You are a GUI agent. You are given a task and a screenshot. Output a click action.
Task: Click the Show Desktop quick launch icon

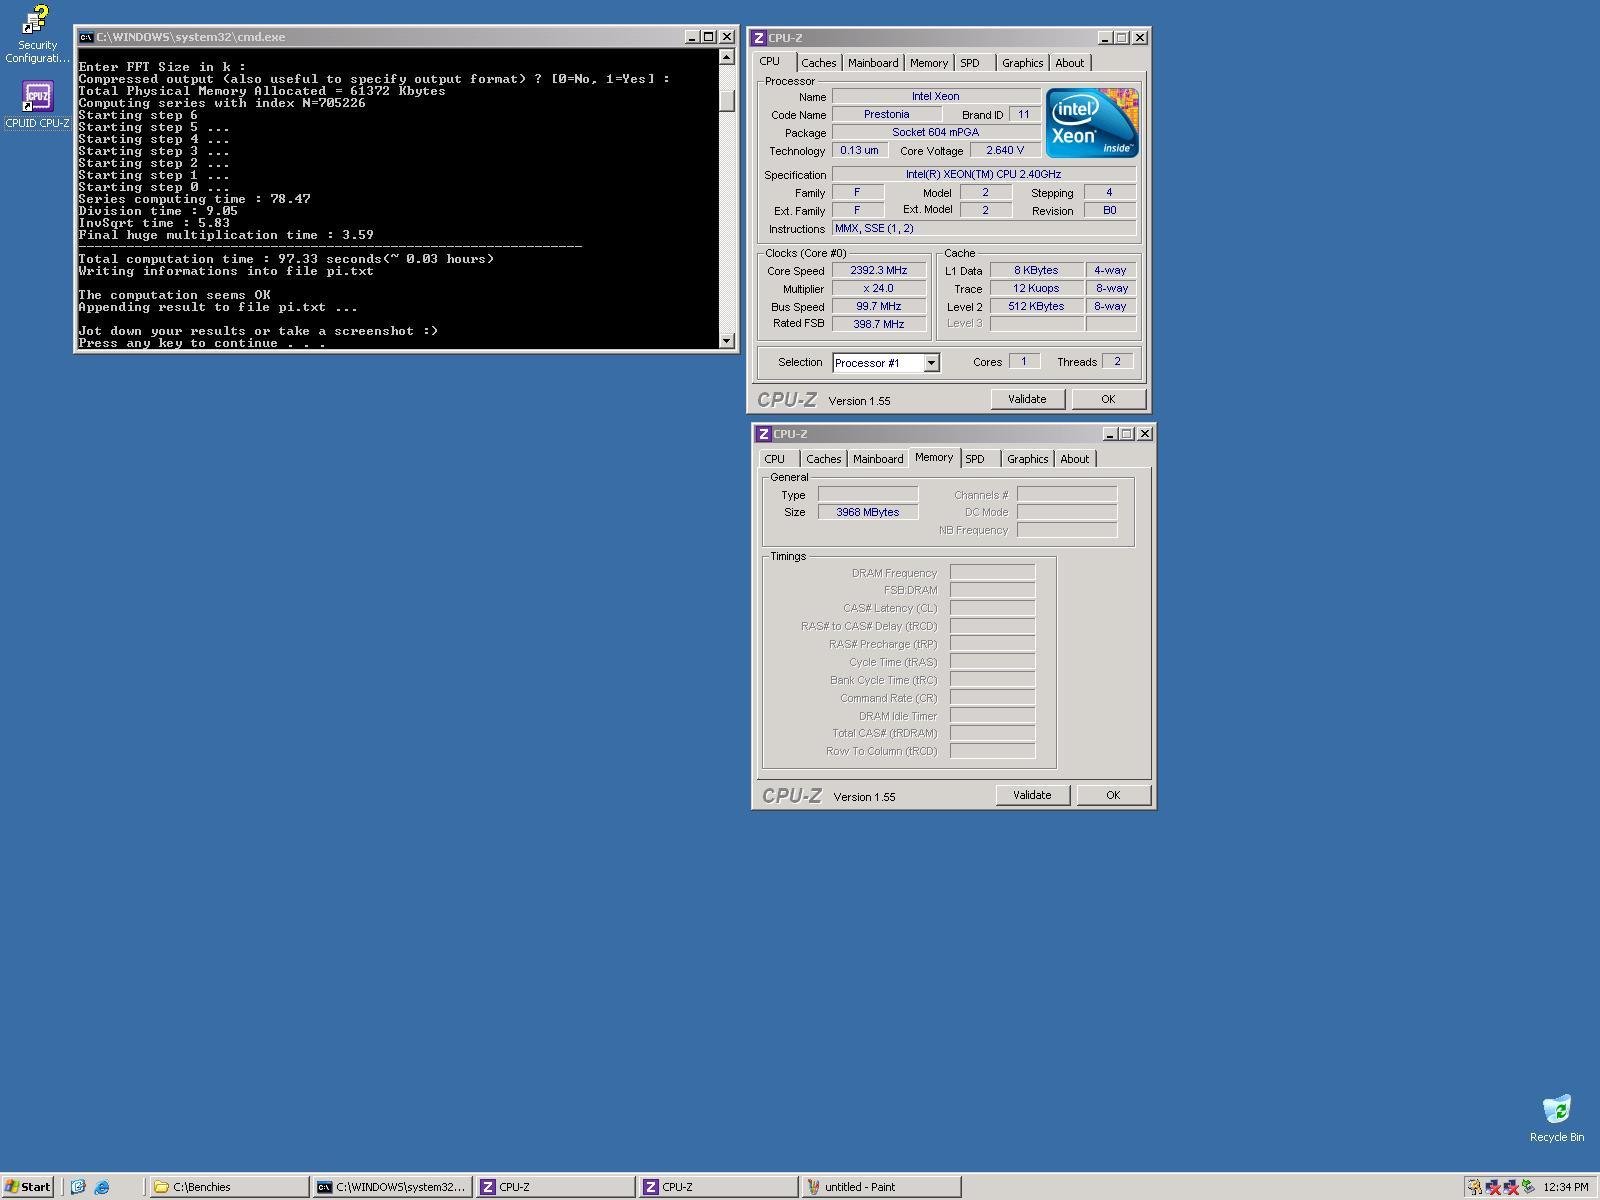(x=78, y=1187)
